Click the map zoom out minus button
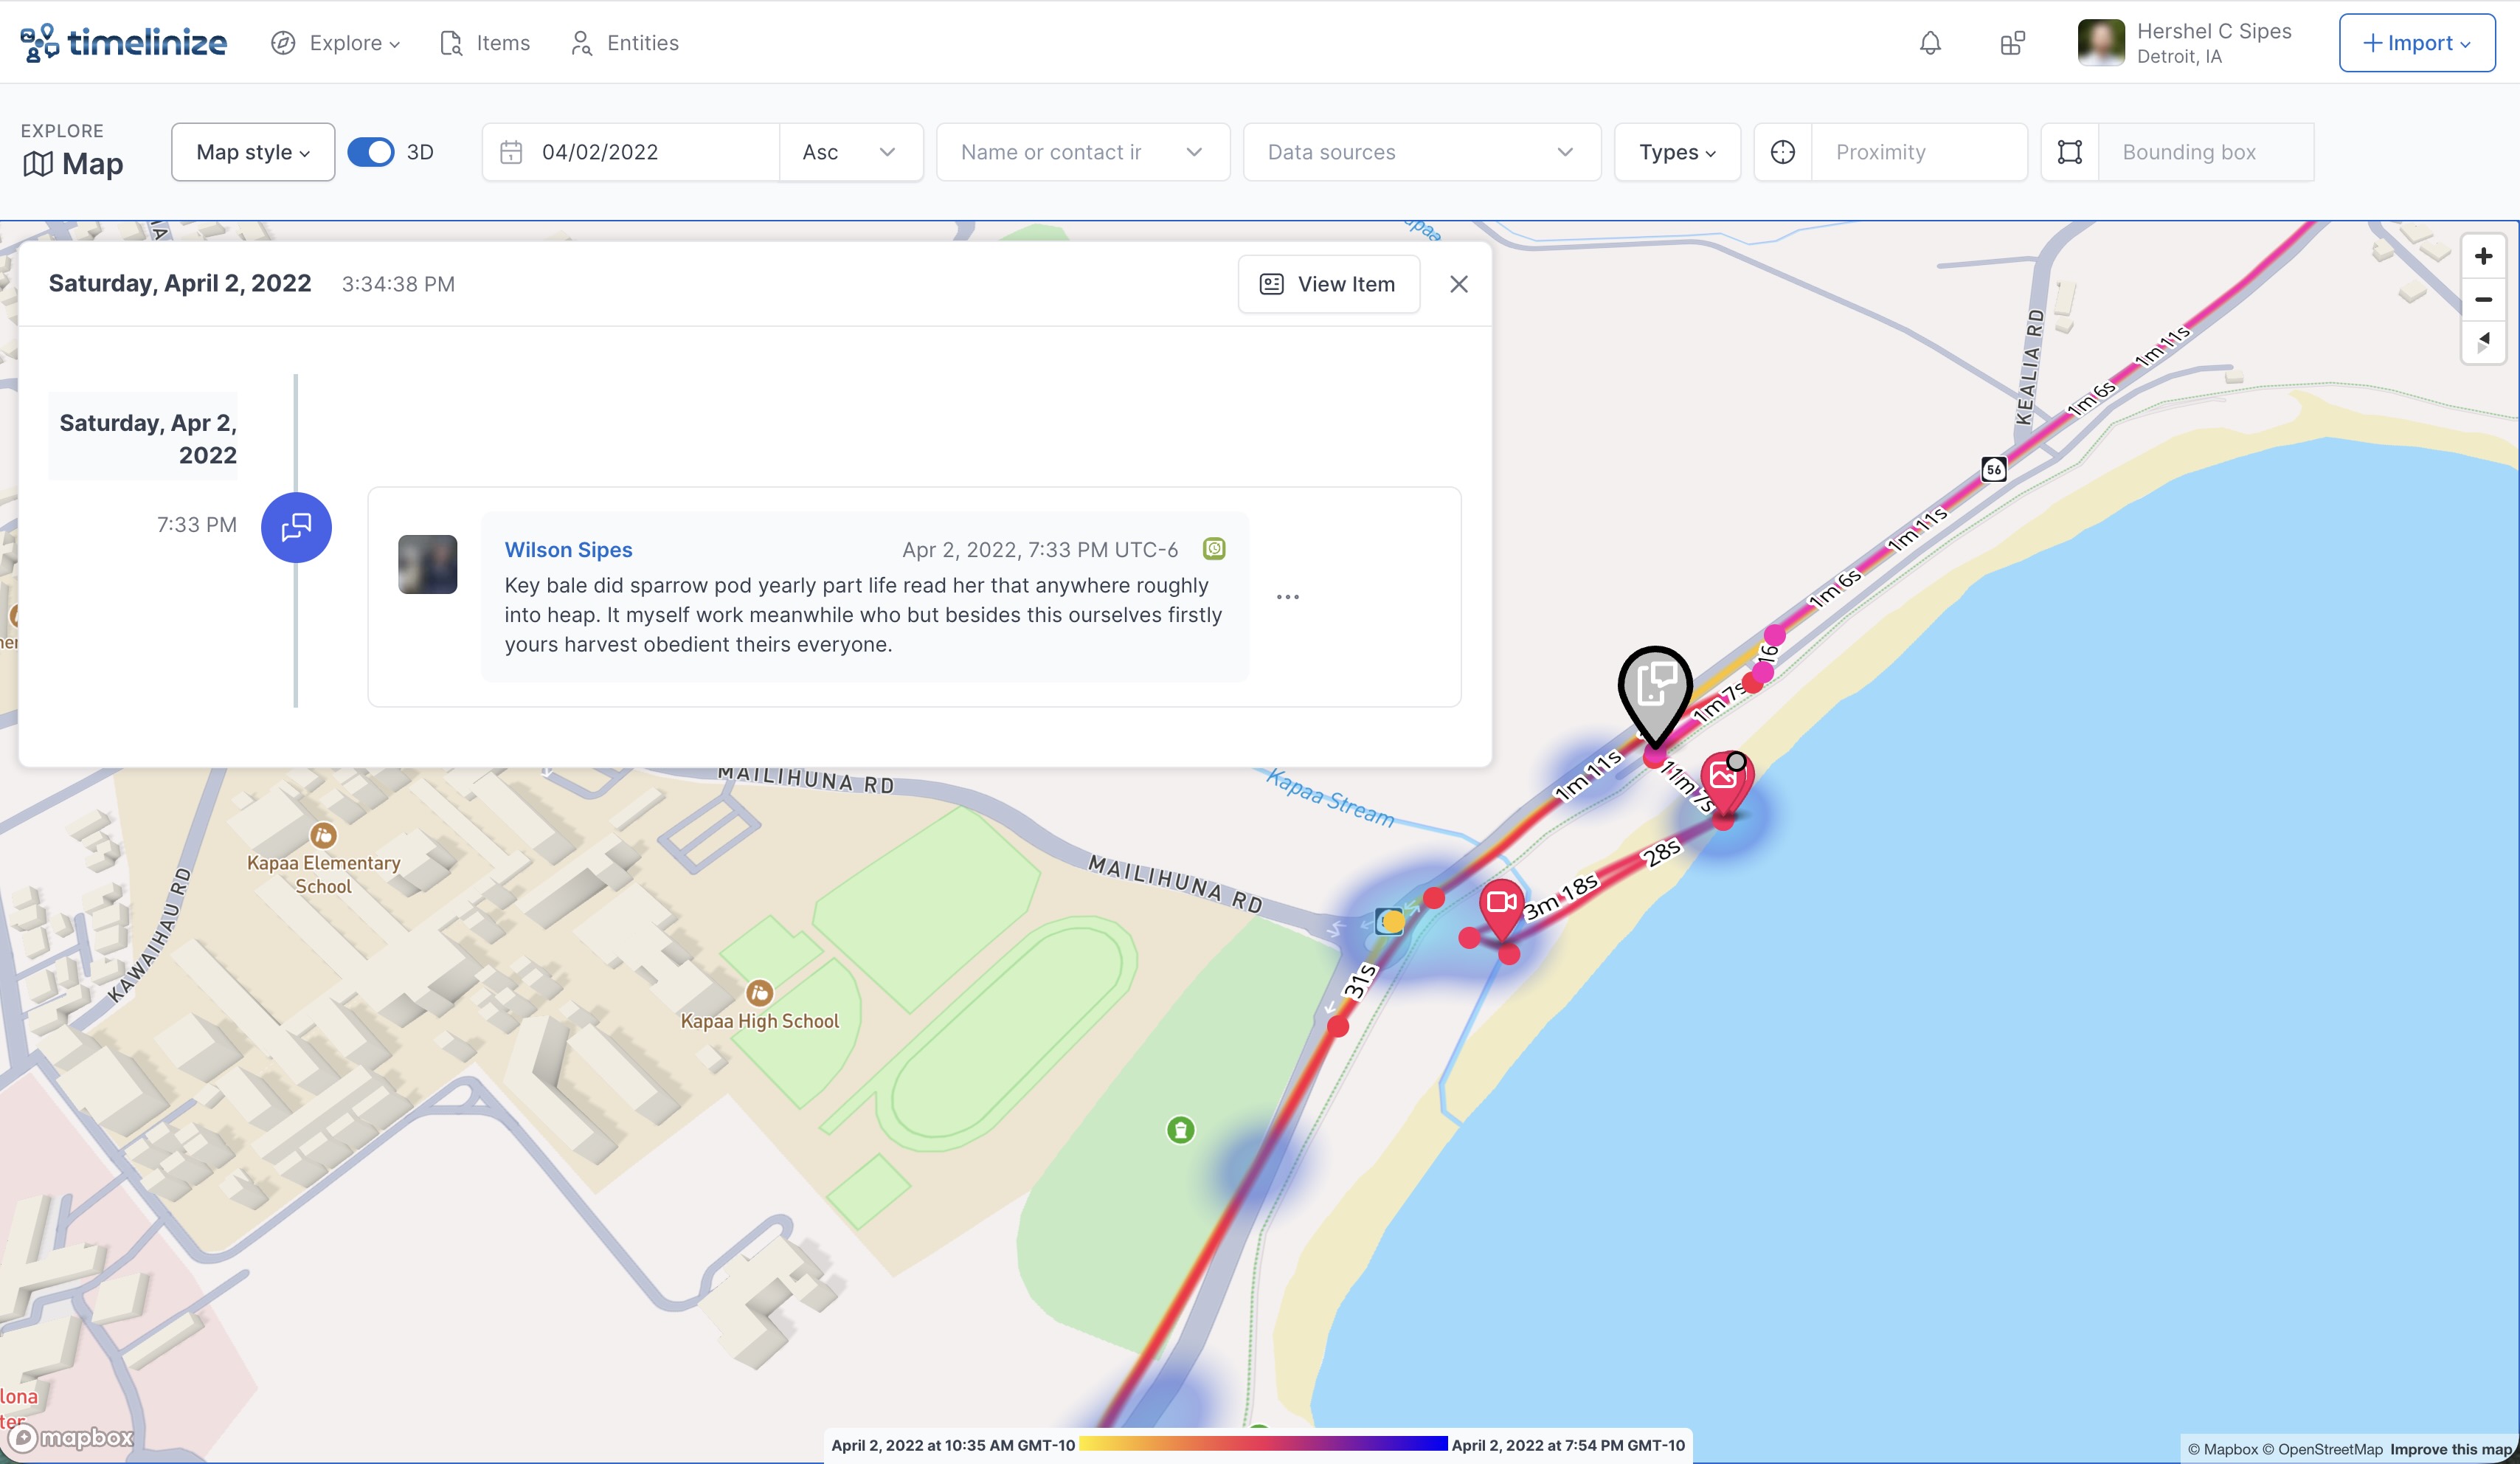The height and width of the screenshot is (1464, 2520). click(2483, 299)
